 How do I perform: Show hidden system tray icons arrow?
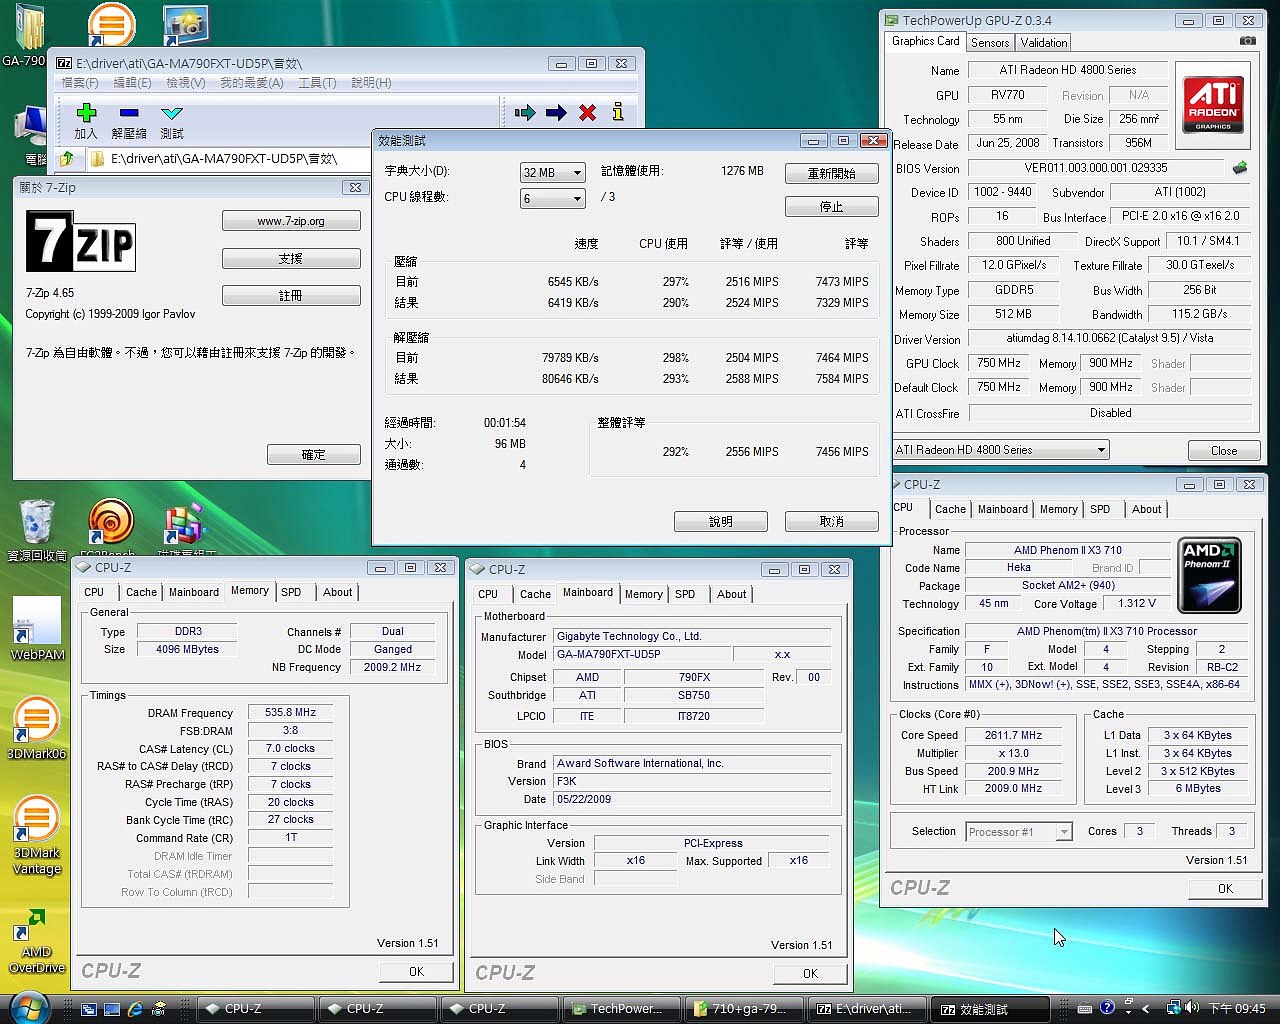click(1146, 1009)
